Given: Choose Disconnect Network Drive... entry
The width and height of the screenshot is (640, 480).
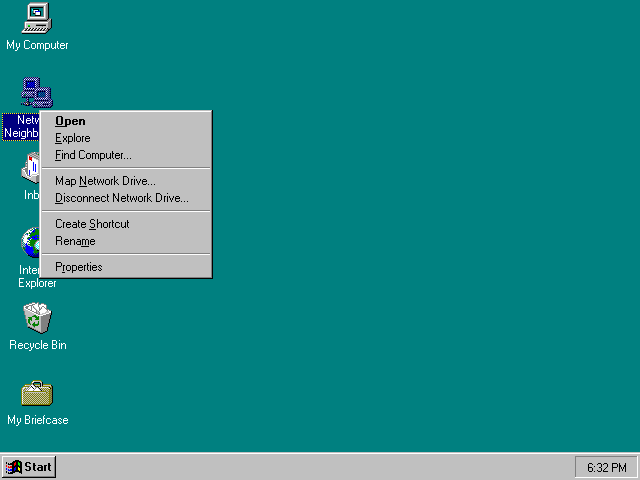Looking at the screenshot, I should pos(127,198).
